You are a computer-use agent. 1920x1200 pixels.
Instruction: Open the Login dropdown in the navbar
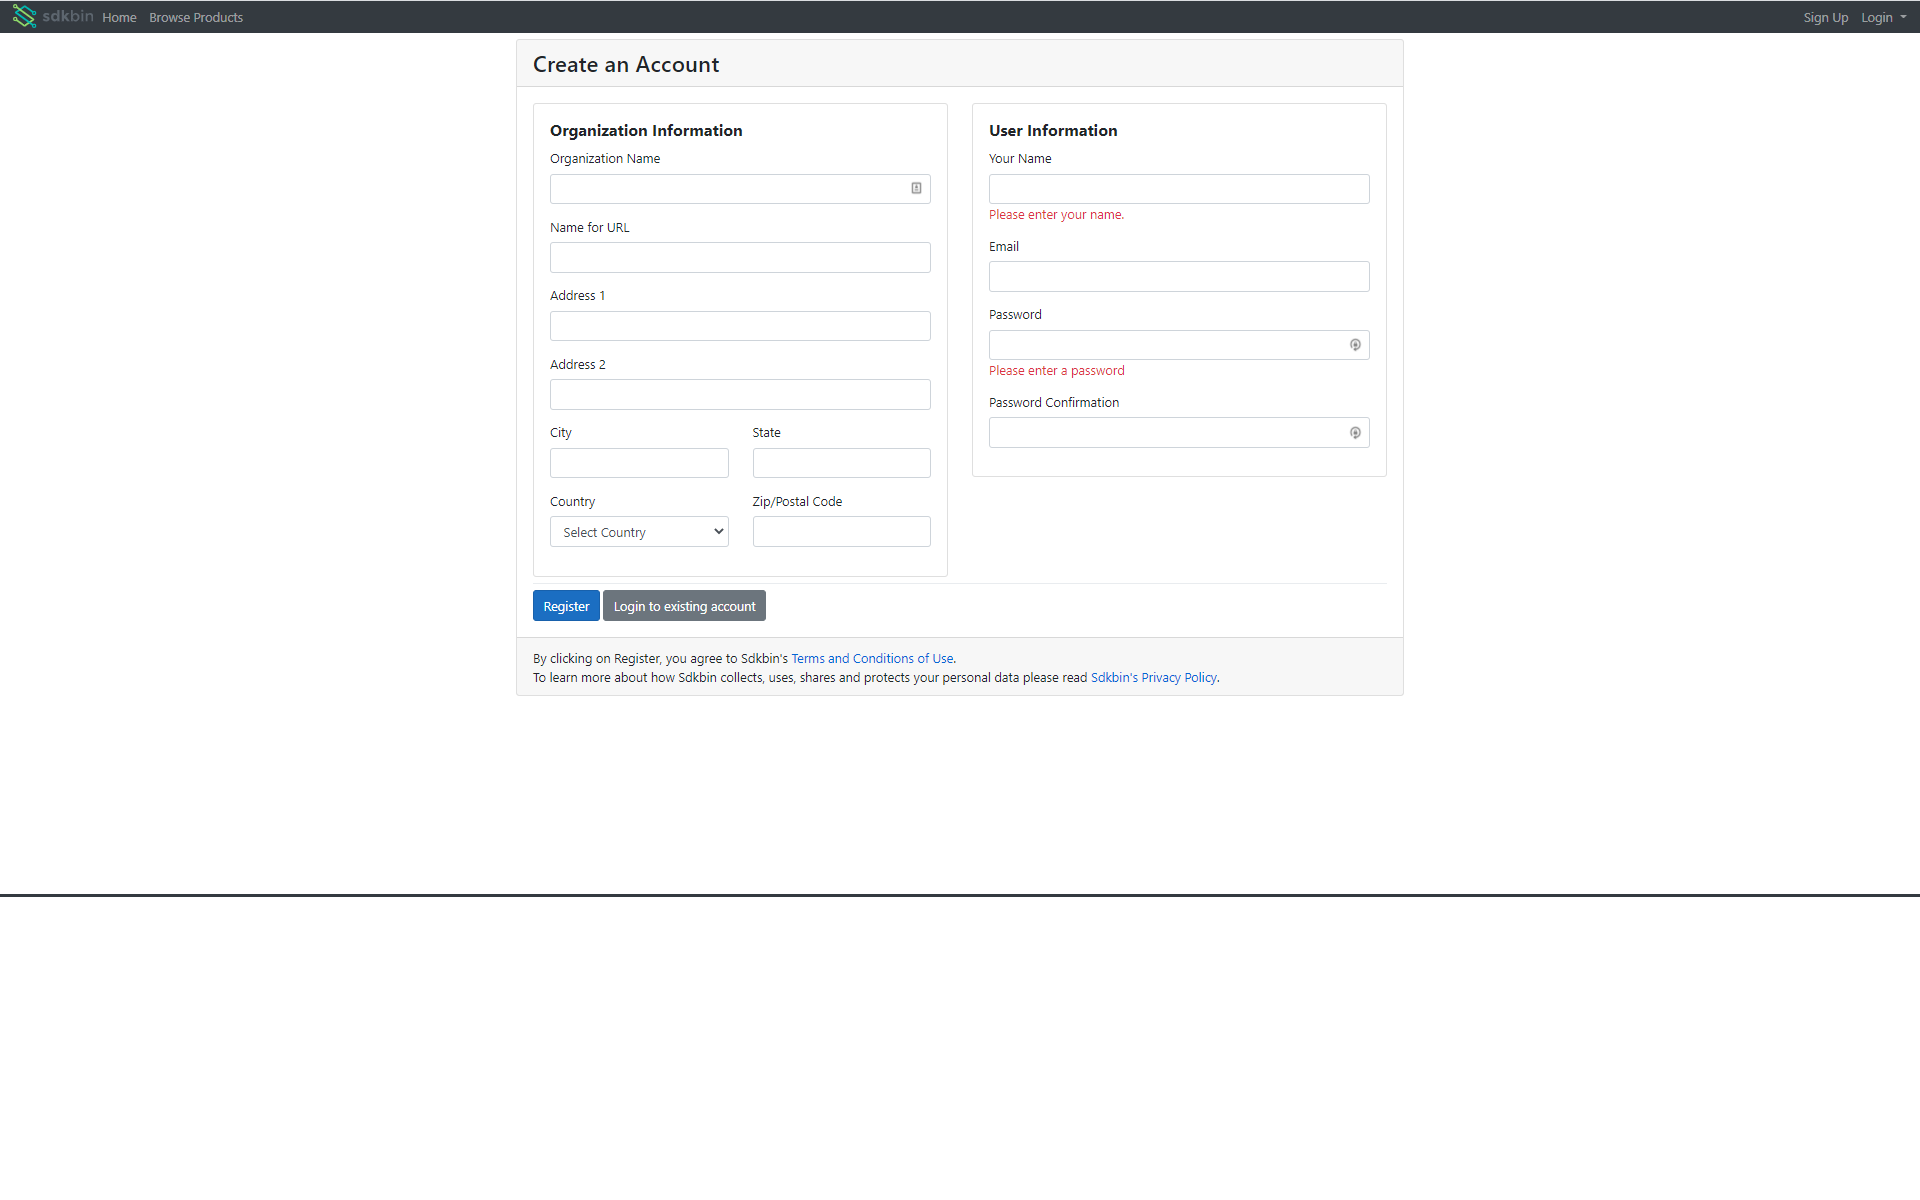tap(1882, 17)
